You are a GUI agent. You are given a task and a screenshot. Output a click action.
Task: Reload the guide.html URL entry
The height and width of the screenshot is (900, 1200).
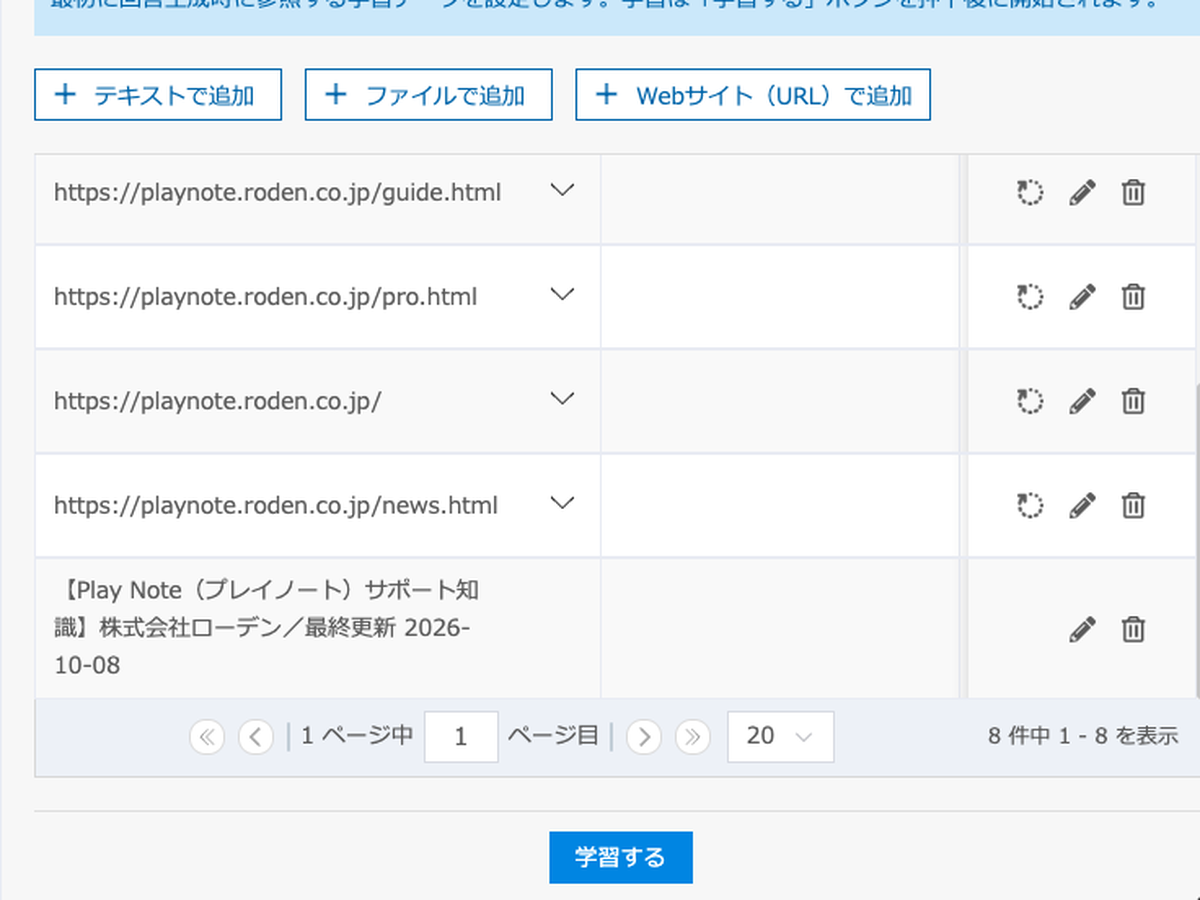[1029, 192]
